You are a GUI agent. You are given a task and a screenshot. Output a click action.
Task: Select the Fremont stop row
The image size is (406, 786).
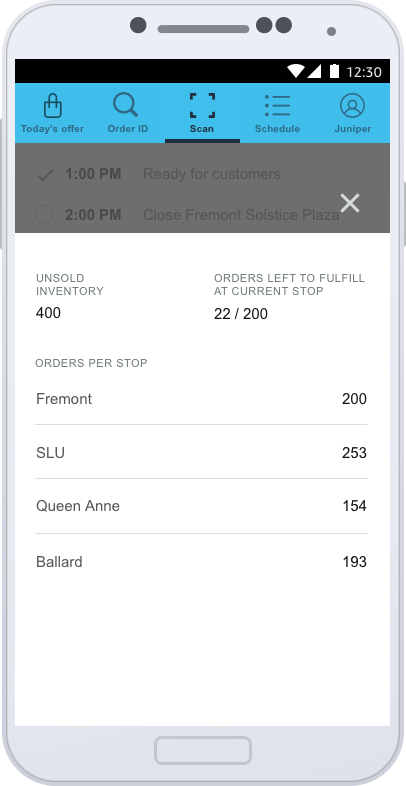tap(201, 399)
